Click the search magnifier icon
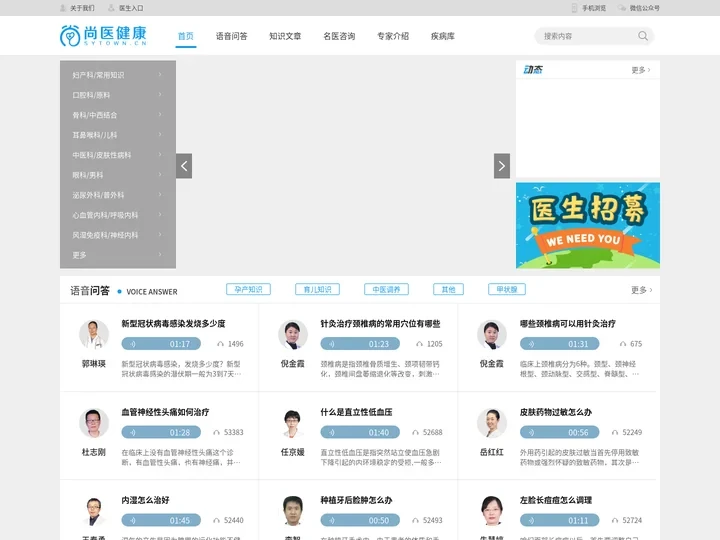 (643, 36)
